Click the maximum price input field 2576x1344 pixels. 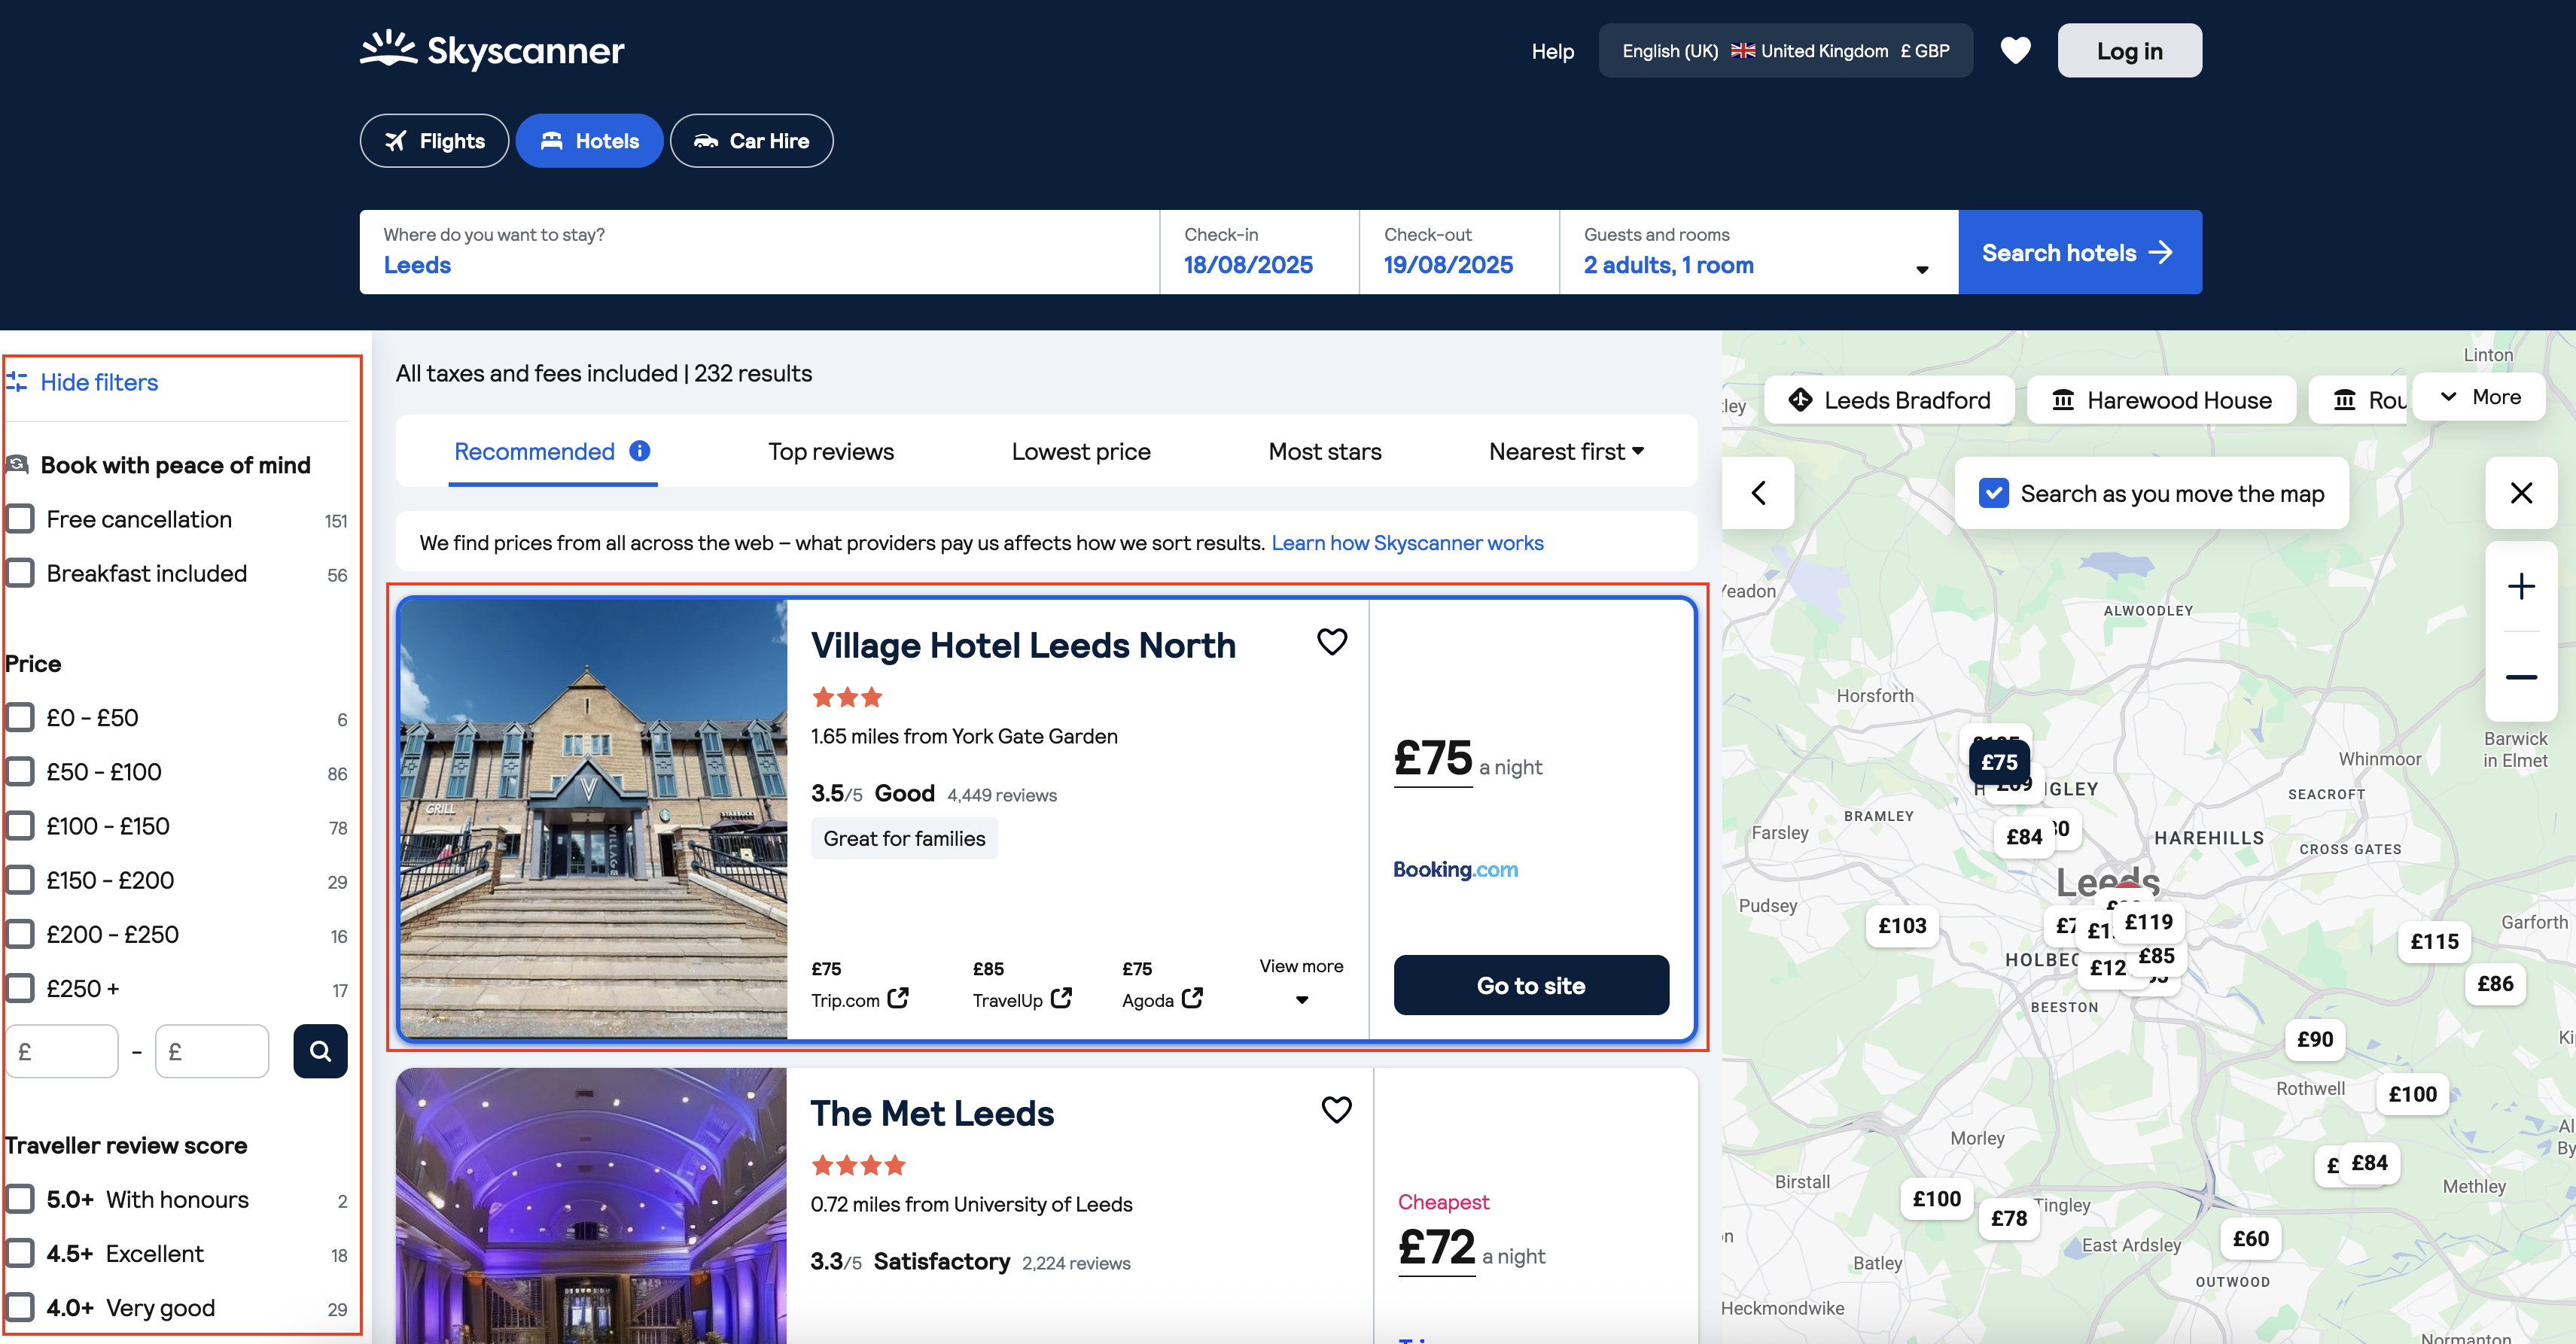212,1051
